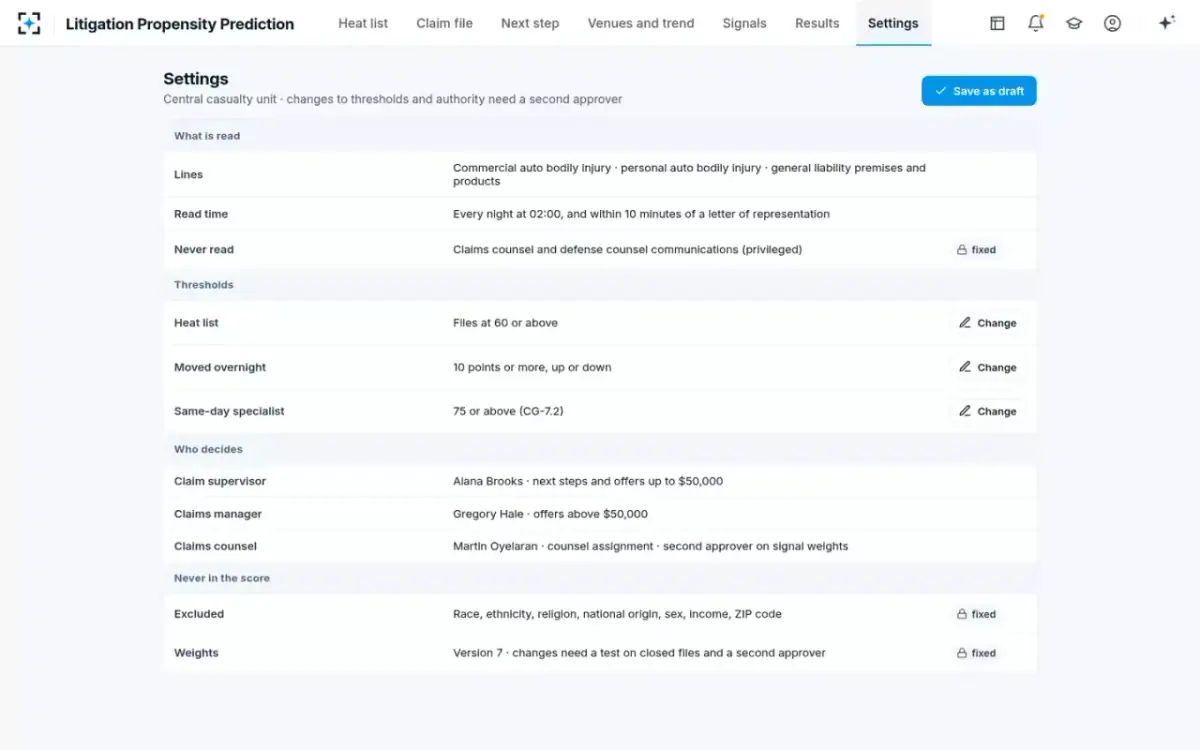Click the Weights row label

(196, 653)
